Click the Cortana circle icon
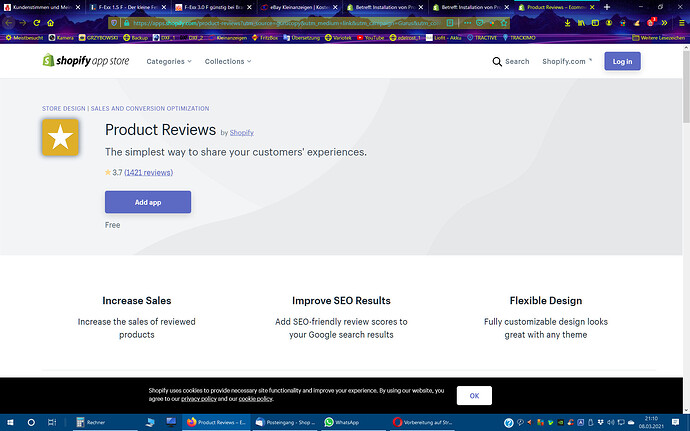690x431 pixels. tap(31, 422)
